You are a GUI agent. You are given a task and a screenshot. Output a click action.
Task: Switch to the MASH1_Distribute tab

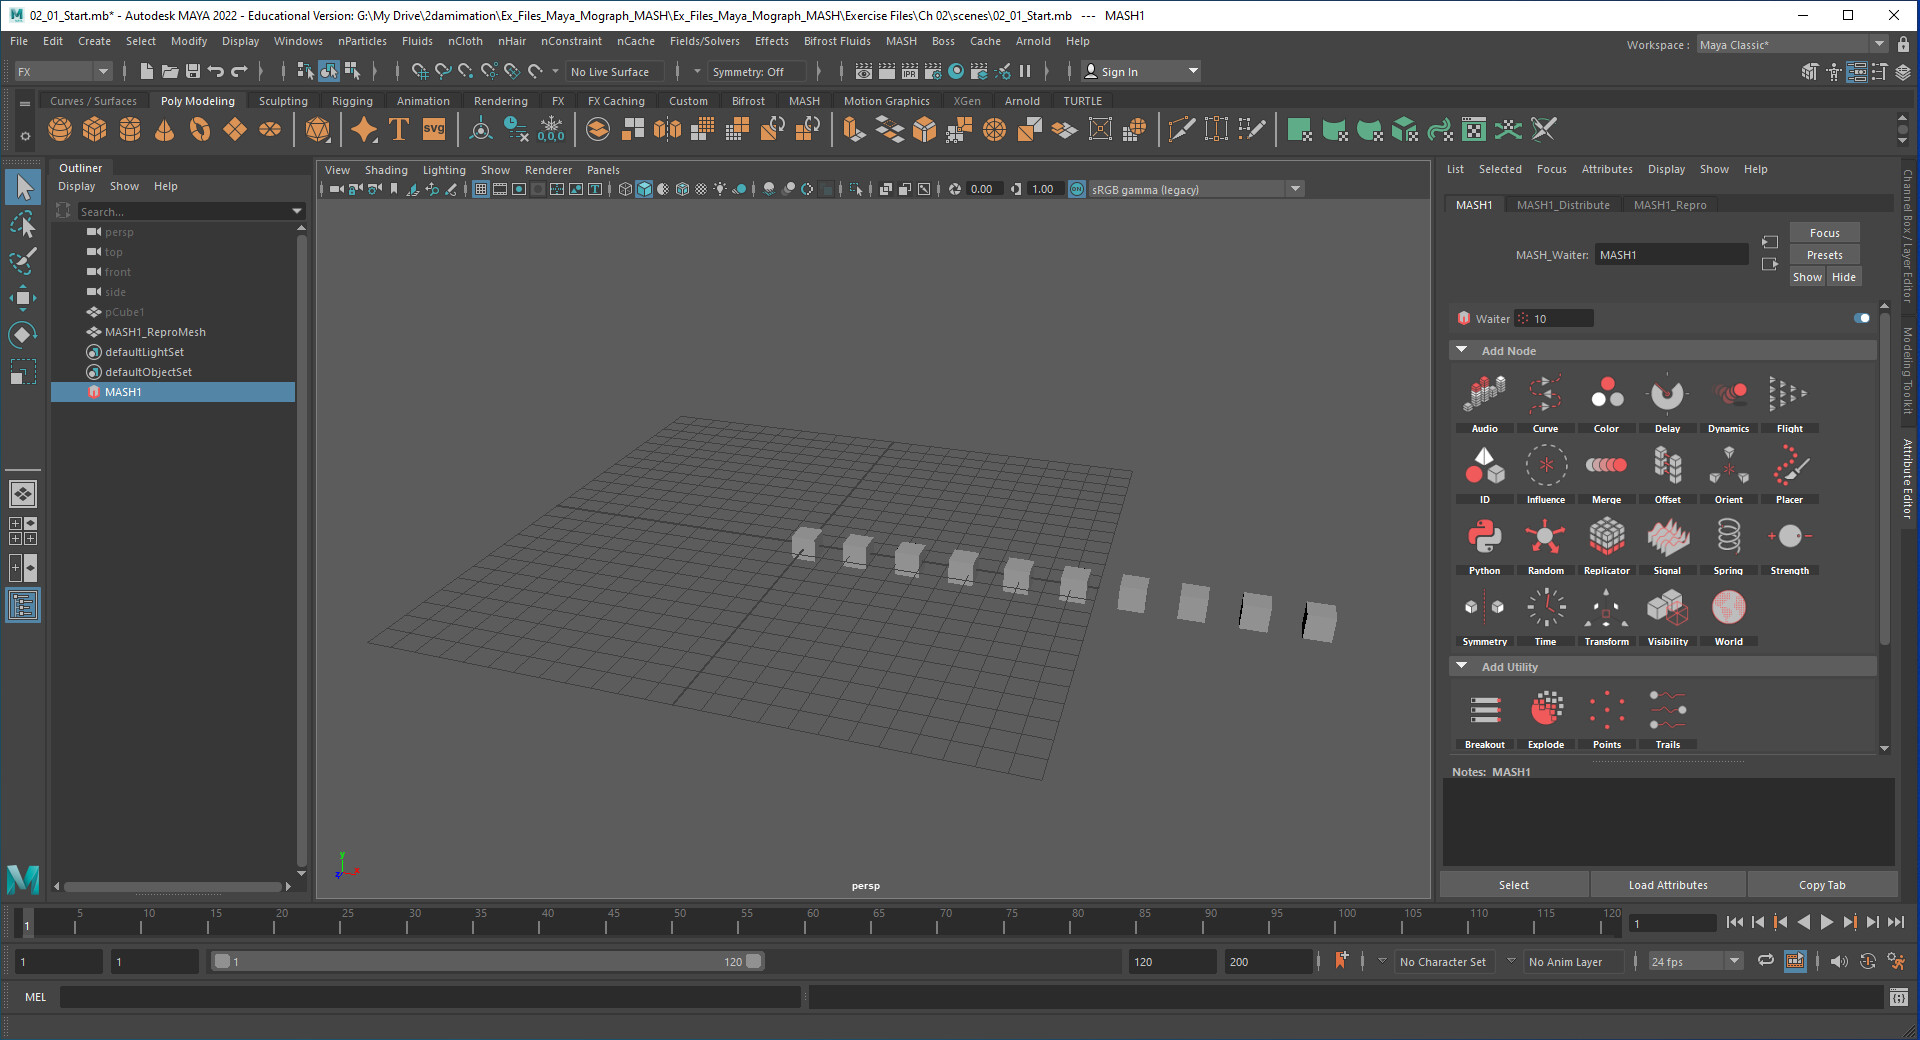click(x=1562, y=205)
